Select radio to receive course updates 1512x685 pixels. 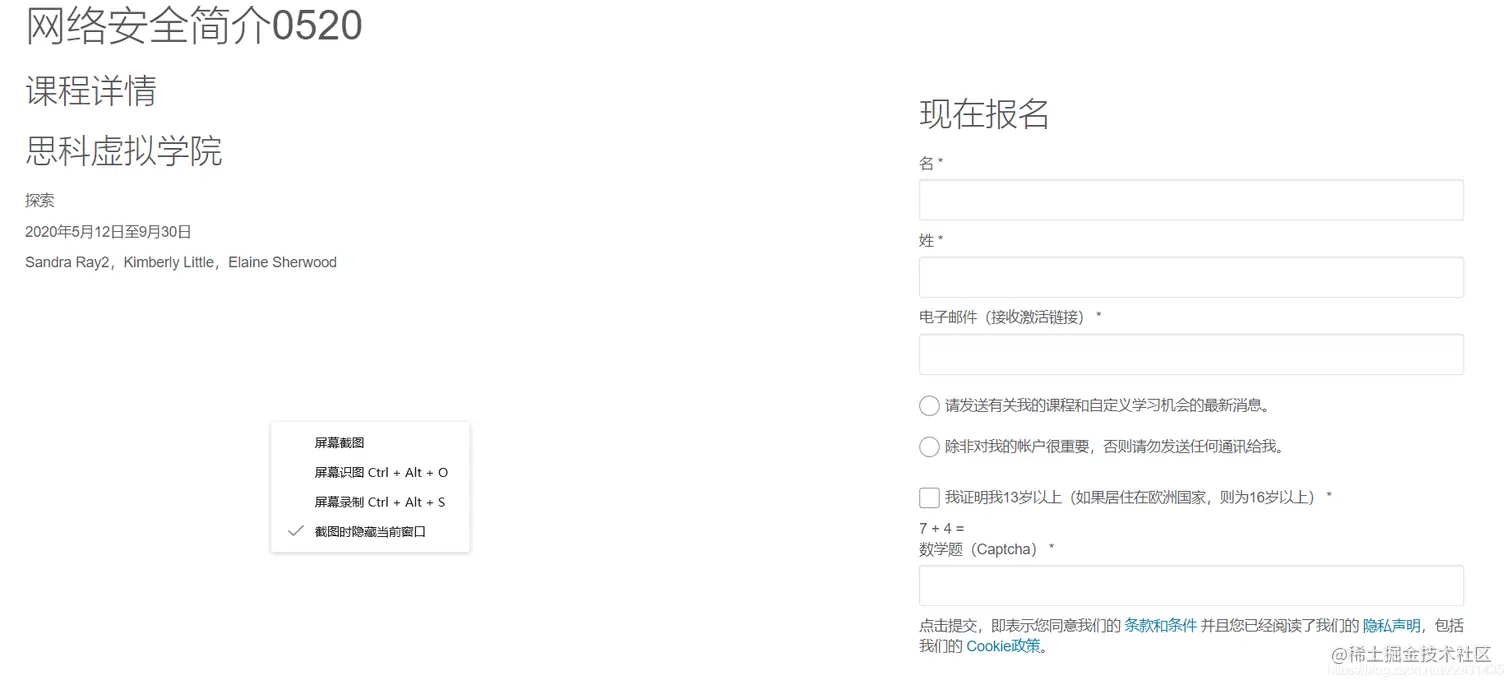pyautogui.click(x=928, y=405)
